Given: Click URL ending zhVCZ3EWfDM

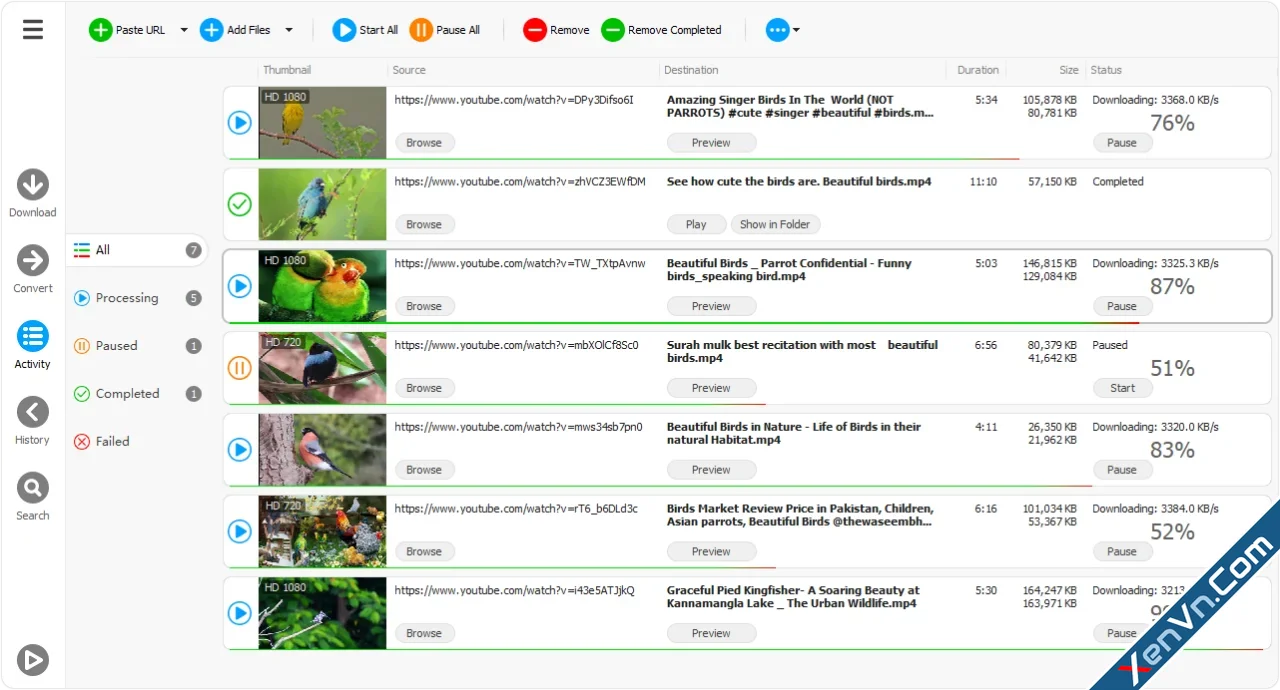Looking at the screenshot, I should pos(520,182).
